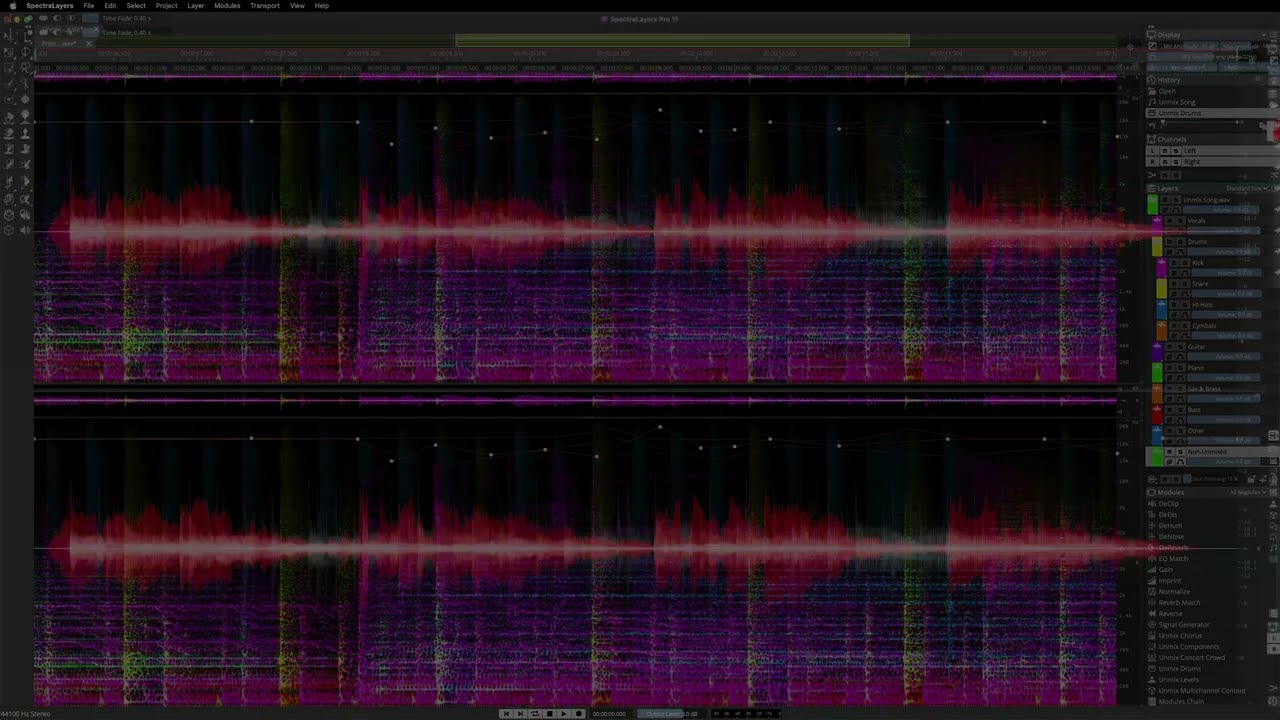Open the Project menu
Screen dimensions: 1280x720
[x=166, y=5]
